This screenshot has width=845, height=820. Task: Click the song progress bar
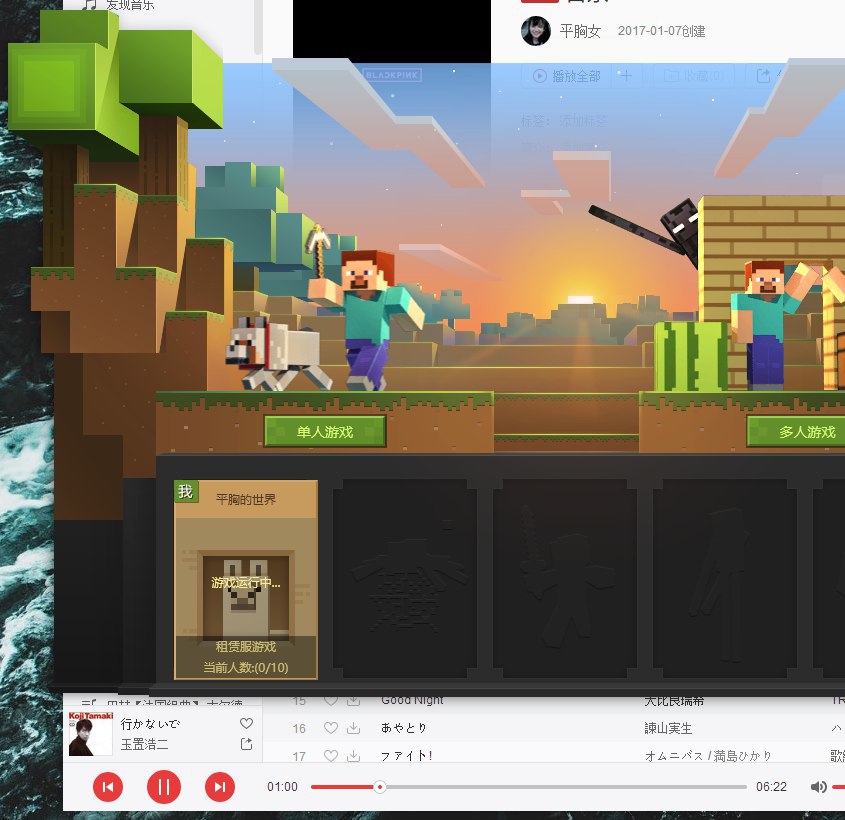click(x=528, y=787)
